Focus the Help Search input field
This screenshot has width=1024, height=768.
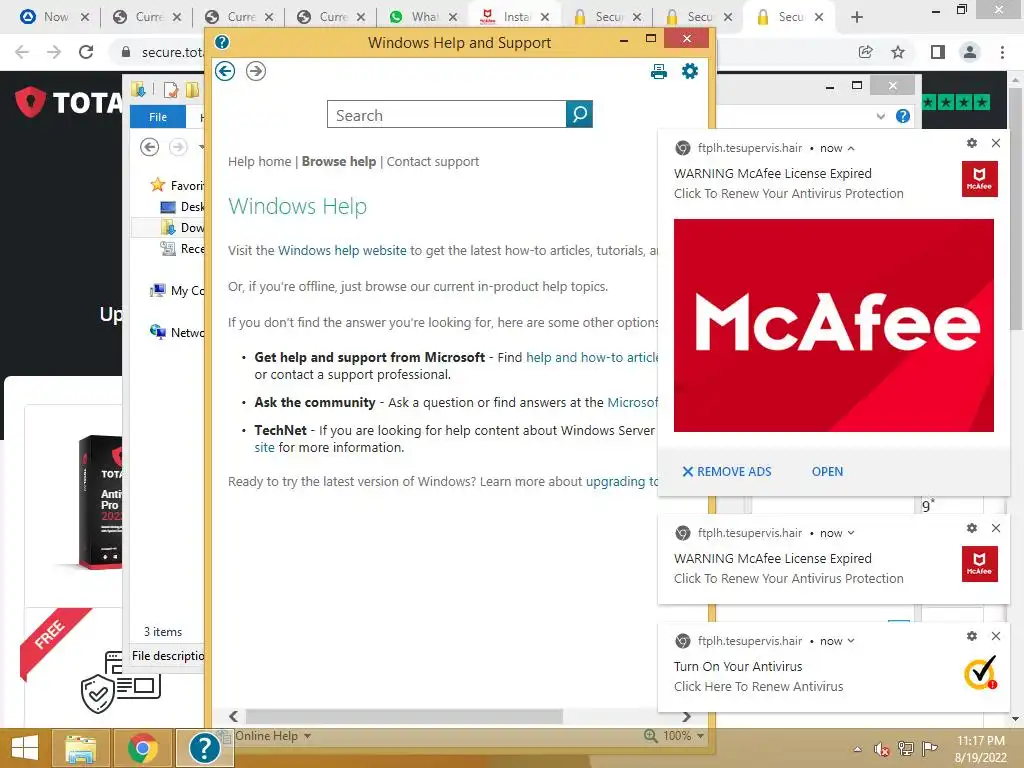point(447,114)
